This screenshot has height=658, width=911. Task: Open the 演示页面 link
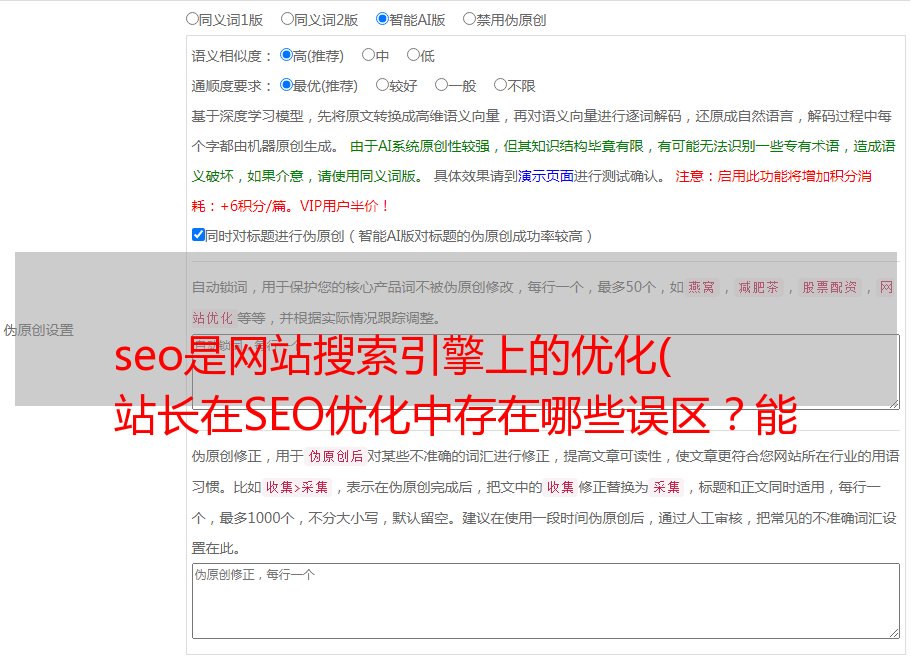pyautogui.click(x=546, y=176)
